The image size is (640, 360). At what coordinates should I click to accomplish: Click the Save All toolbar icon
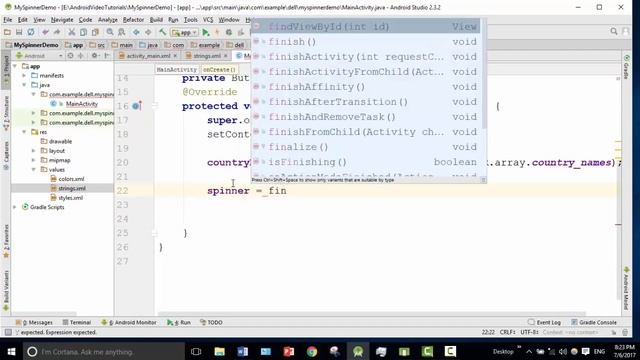point(19,32)
